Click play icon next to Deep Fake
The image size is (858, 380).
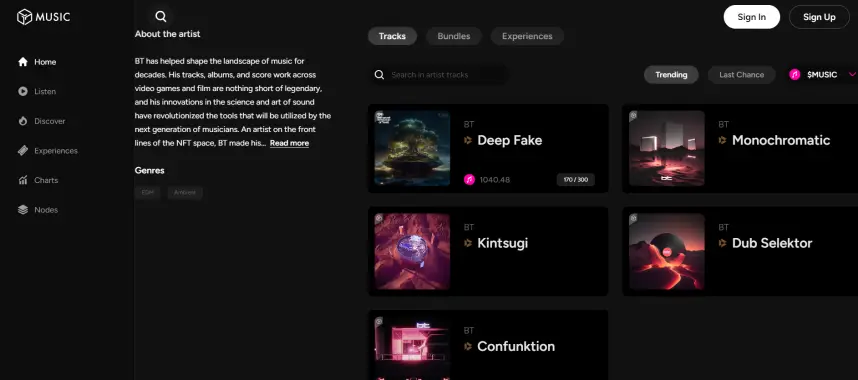click(x=468, y=140)
